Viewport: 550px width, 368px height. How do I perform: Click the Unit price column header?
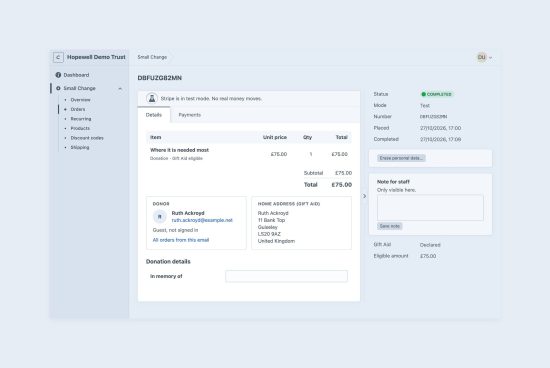(275, 138)
